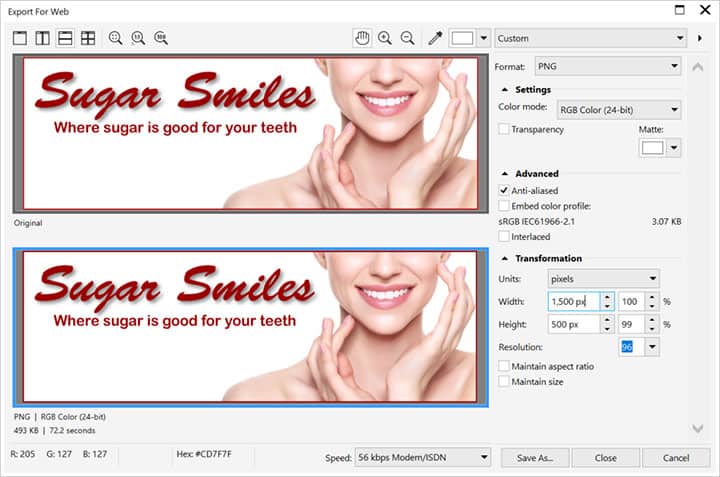Open the Format PNG dropdown

[x=608, y=67]
